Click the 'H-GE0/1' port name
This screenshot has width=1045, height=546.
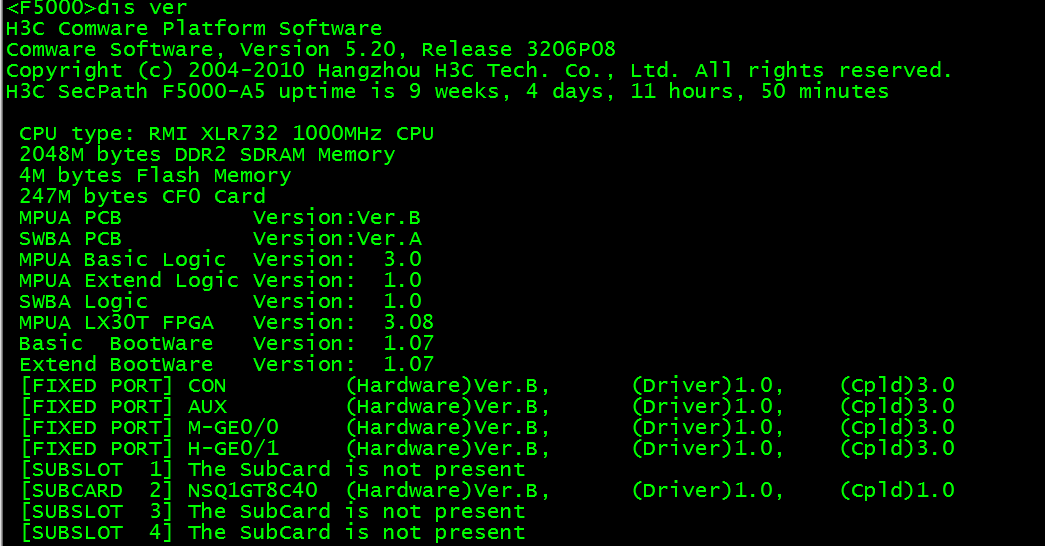pos(233,449)
